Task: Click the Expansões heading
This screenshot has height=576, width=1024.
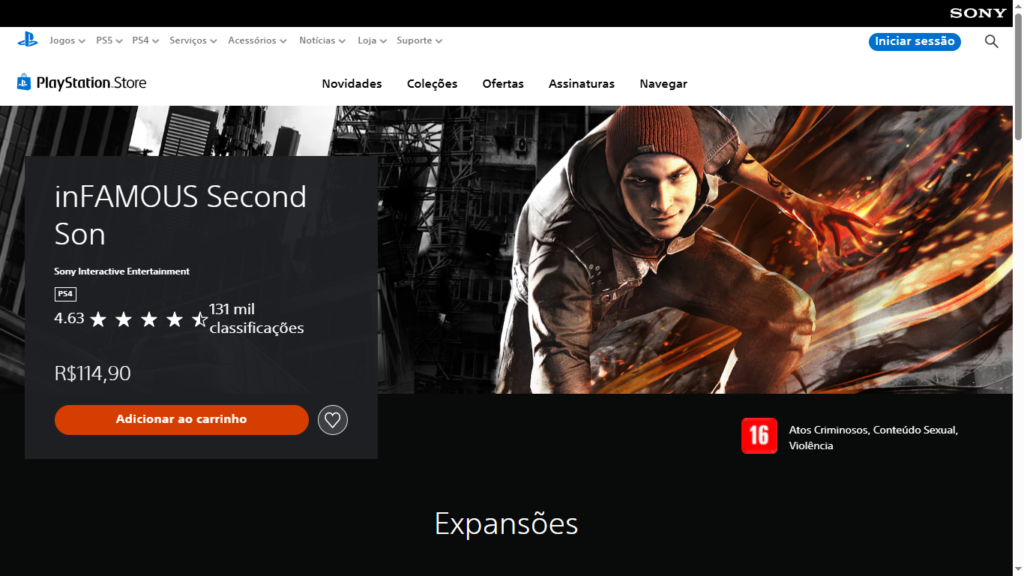Action: (506, 524)
